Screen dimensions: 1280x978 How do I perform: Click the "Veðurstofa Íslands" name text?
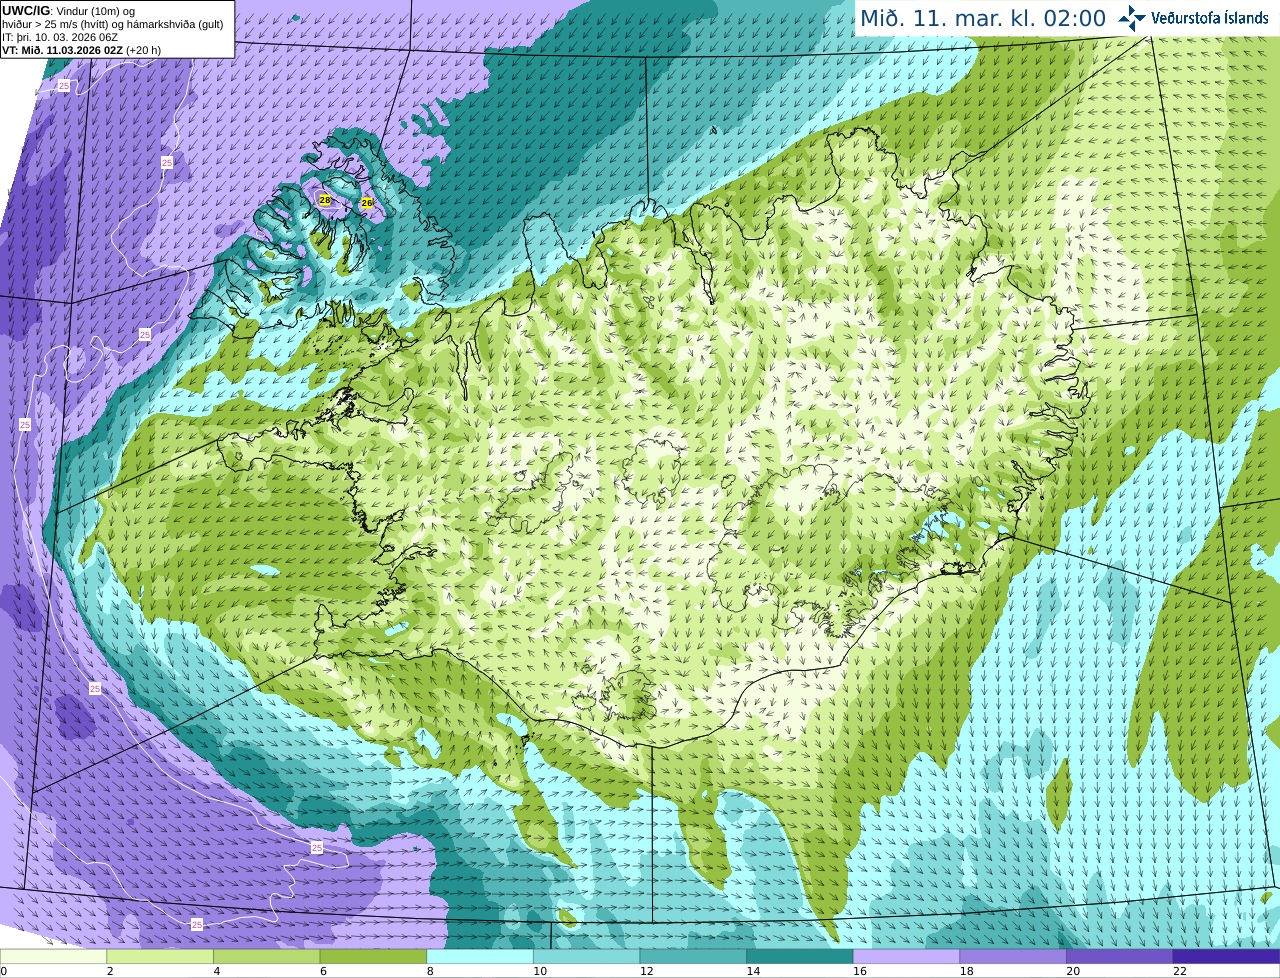[x=1210, y=18]
